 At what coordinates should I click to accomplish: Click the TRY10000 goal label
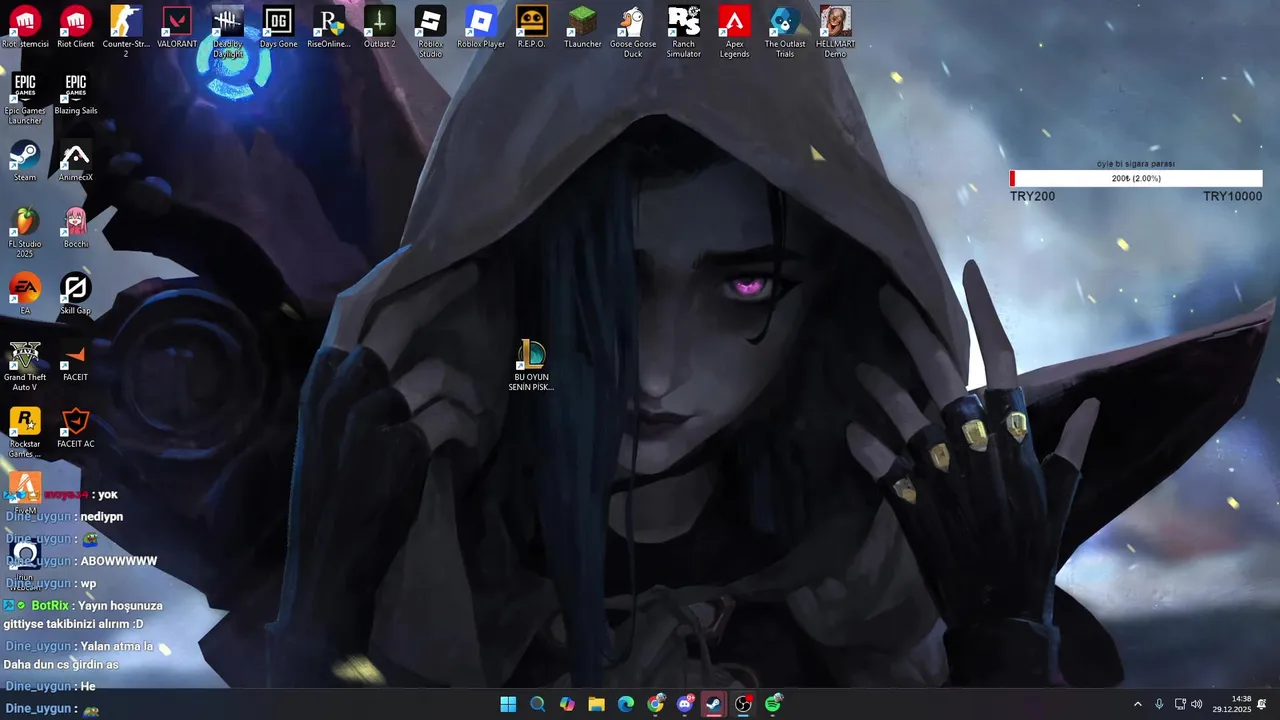pos(1232,196)
